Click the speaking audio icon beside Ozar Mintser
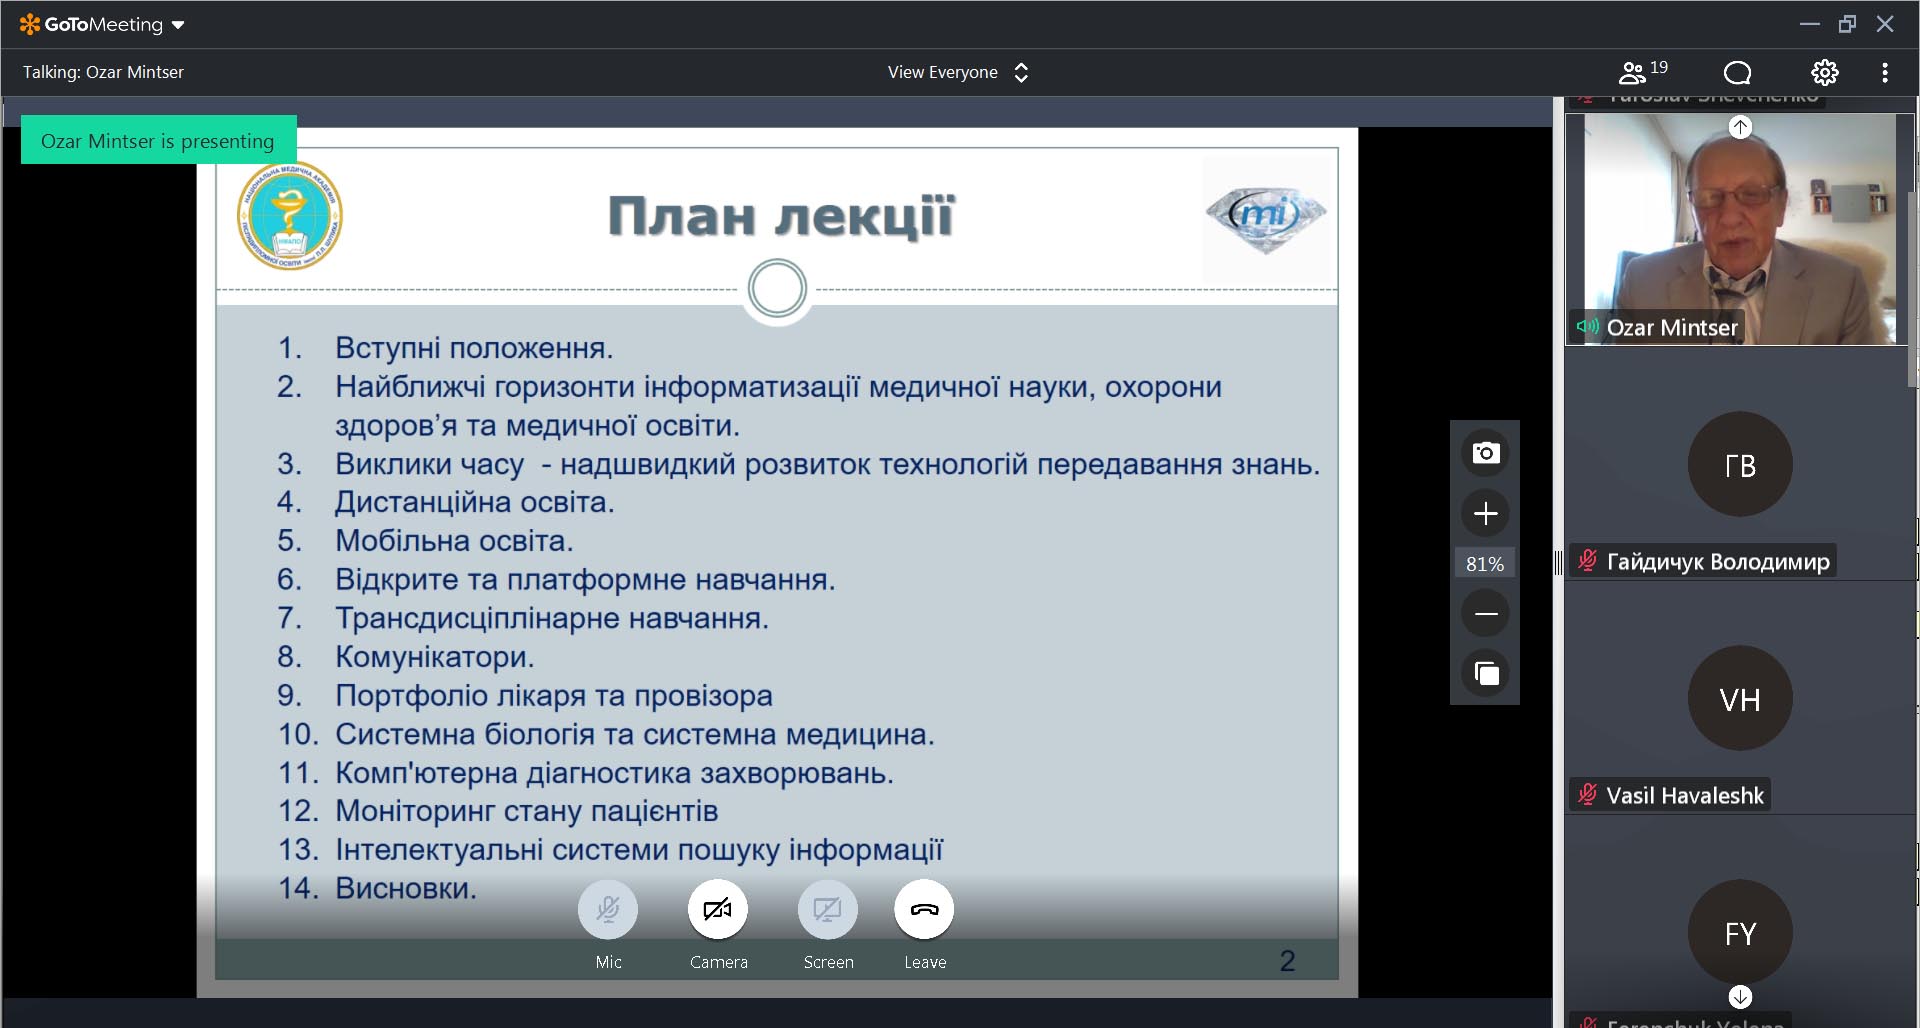The width and height of the screenshot is (1920, 1028). (x=1587, y=326)
